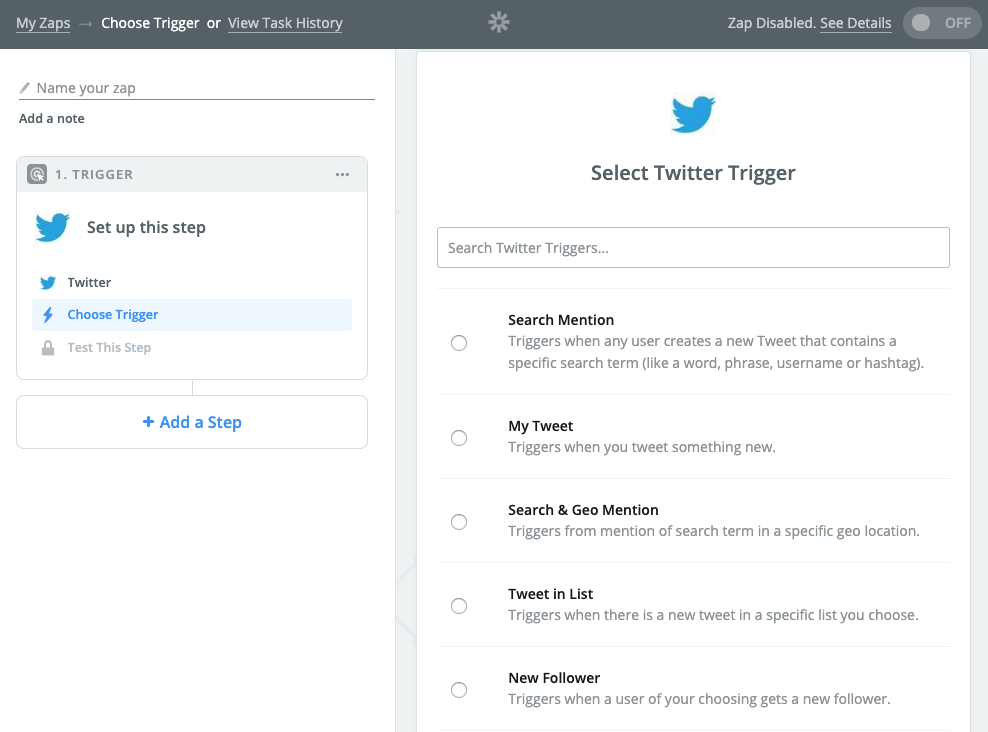The height and width of the screenshot is (732, 988).
Task: Click the Search & Geo Mention title
Action: click(x=583, y=510)
